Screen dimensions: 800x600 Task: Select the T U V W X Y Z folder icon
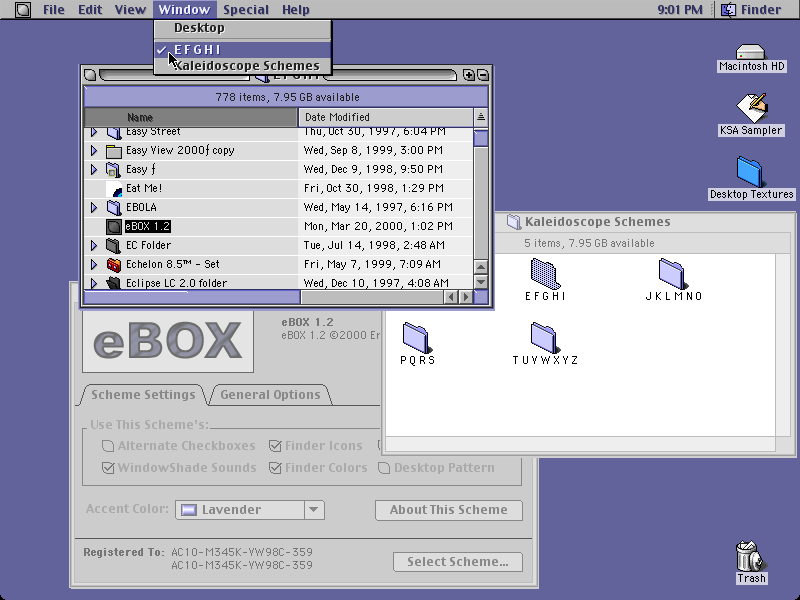pos(545,337)
